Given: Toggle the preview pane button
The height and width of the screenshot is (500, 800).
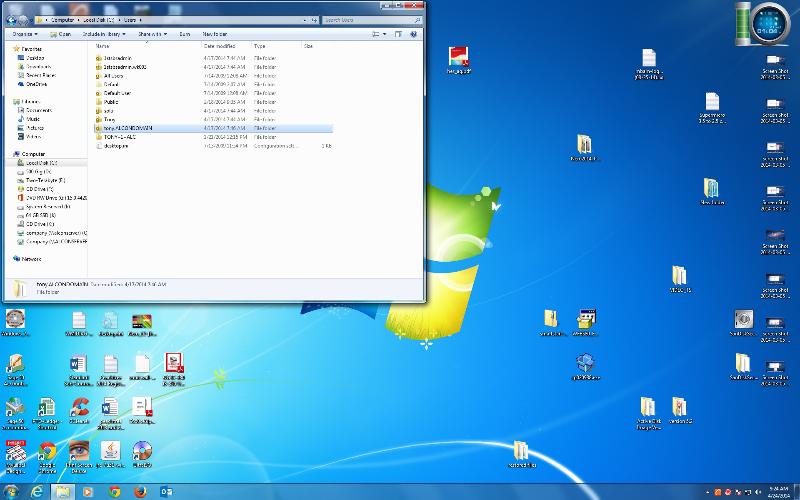Looking at the screenshot, I should click(398, 34).
